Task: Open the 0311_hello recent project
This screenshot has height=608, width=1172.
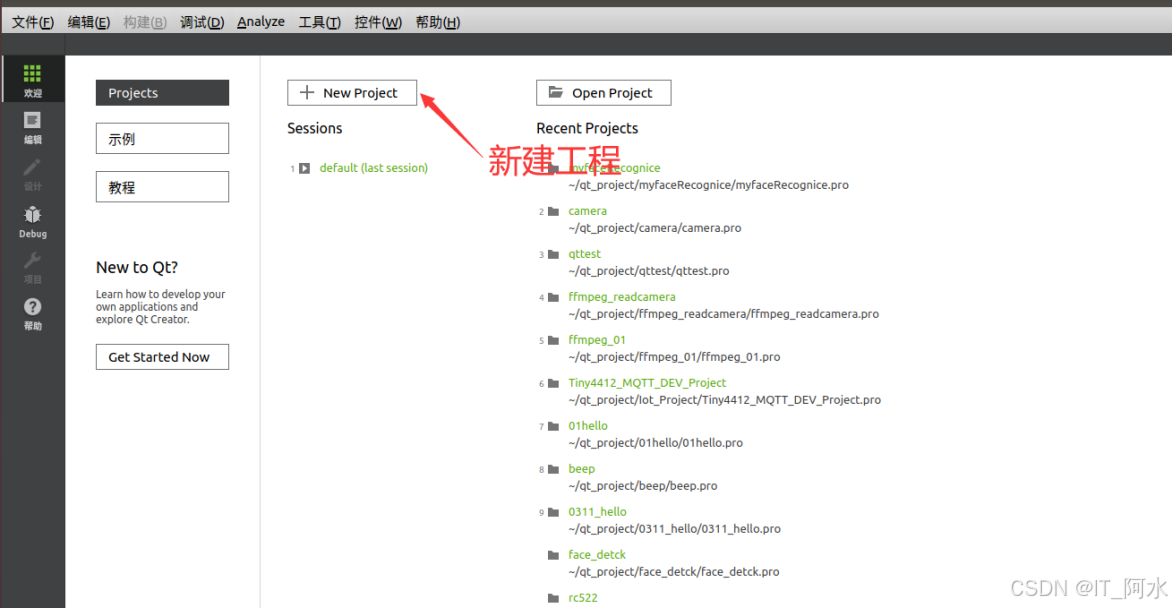Action: click(x=597, y=512)
